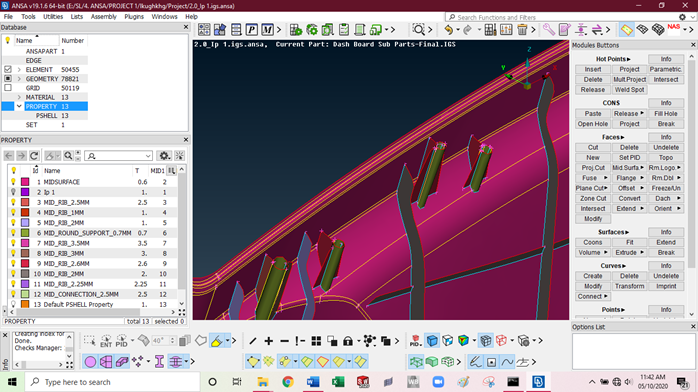
Task: Click the yellow measure tag icon
Action: pyautogui.click(x=626, y=30)
